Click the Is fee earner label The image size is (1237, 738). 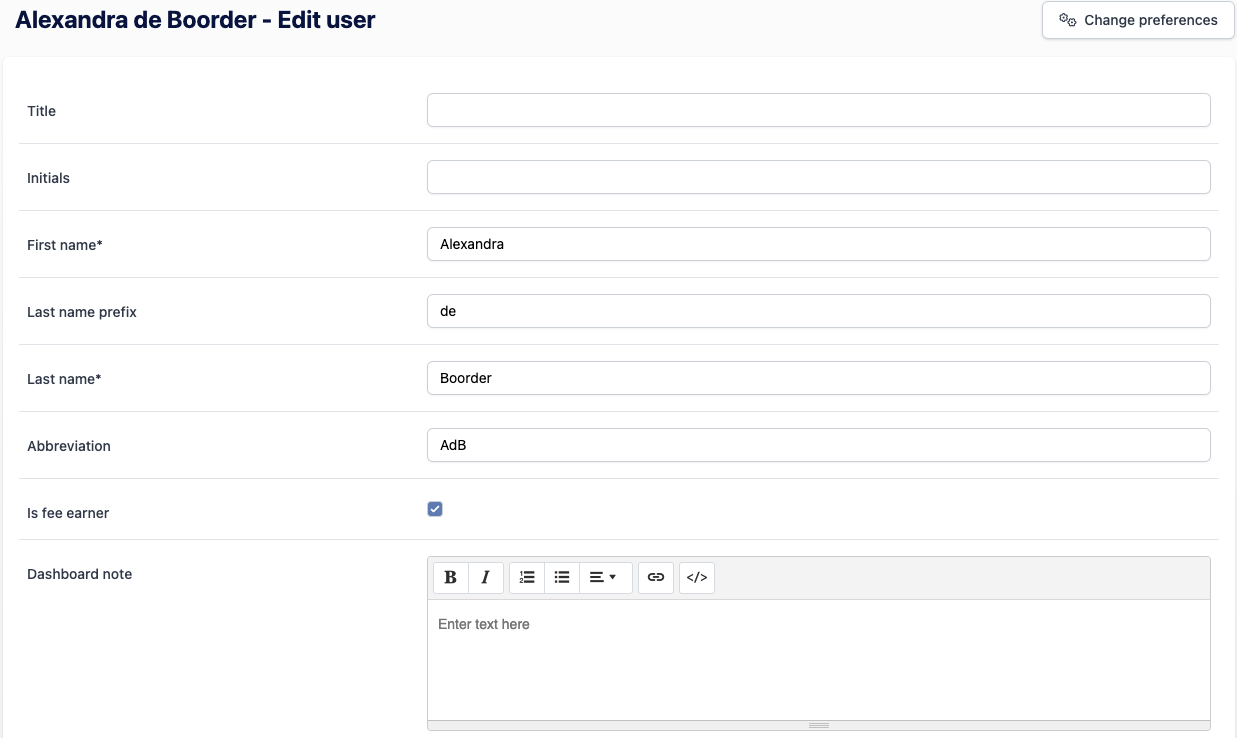(68, 513)
